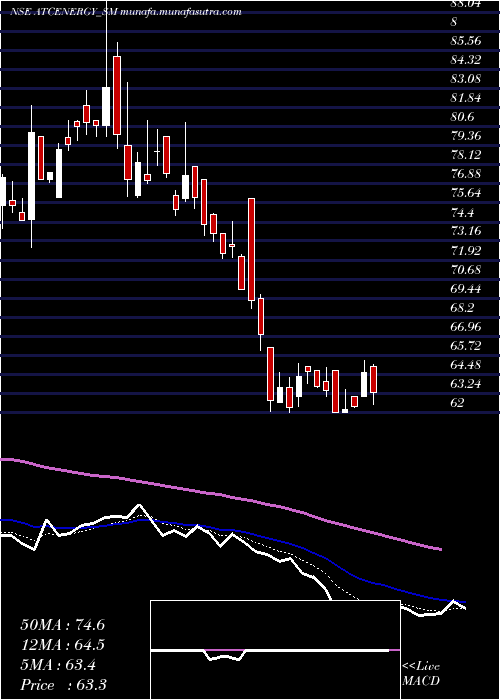Click the 80.6 price axis label
This screenshot has height=700, width=500.
click(x=462, y=117)
